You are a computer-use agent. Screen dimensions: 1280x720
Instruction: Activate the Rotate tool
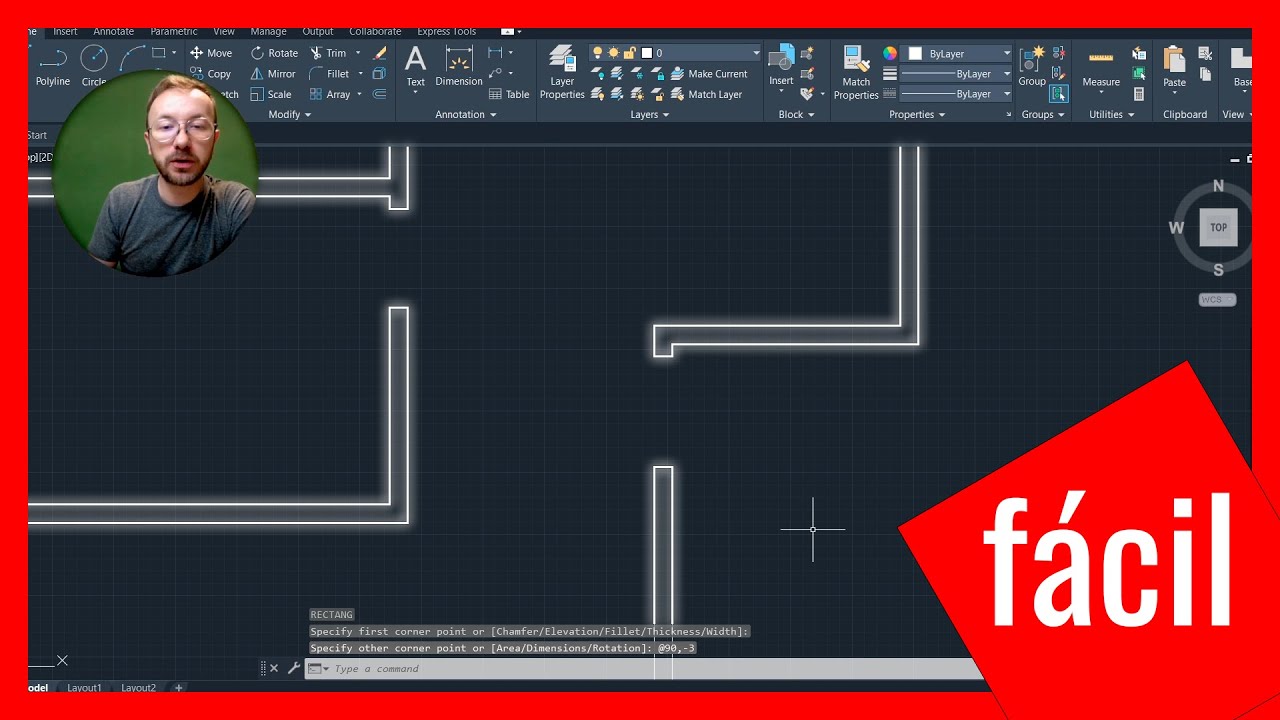pyautogui.click(x=274, y=53)
